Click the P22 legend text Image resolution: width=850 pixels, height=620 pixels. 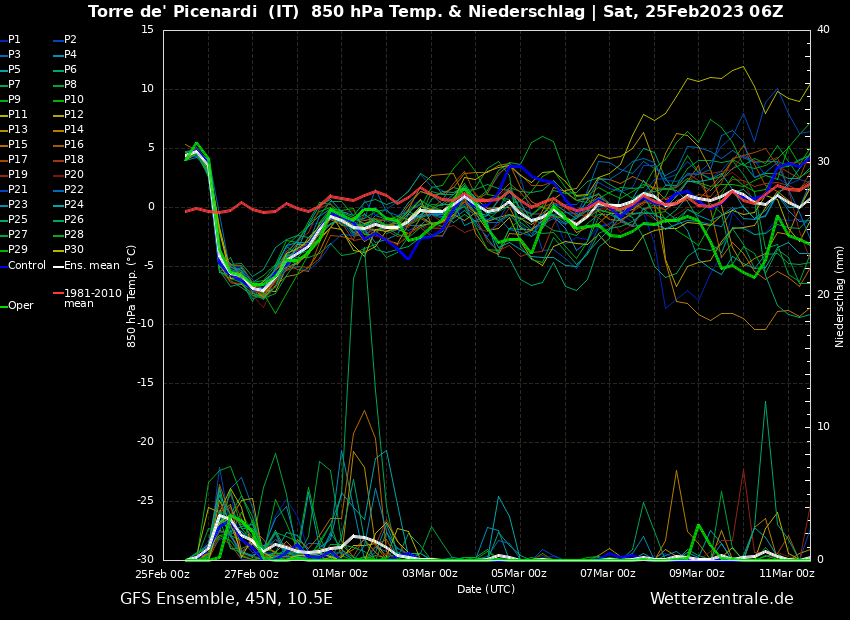pyautogui.click(x=74, y=189)
